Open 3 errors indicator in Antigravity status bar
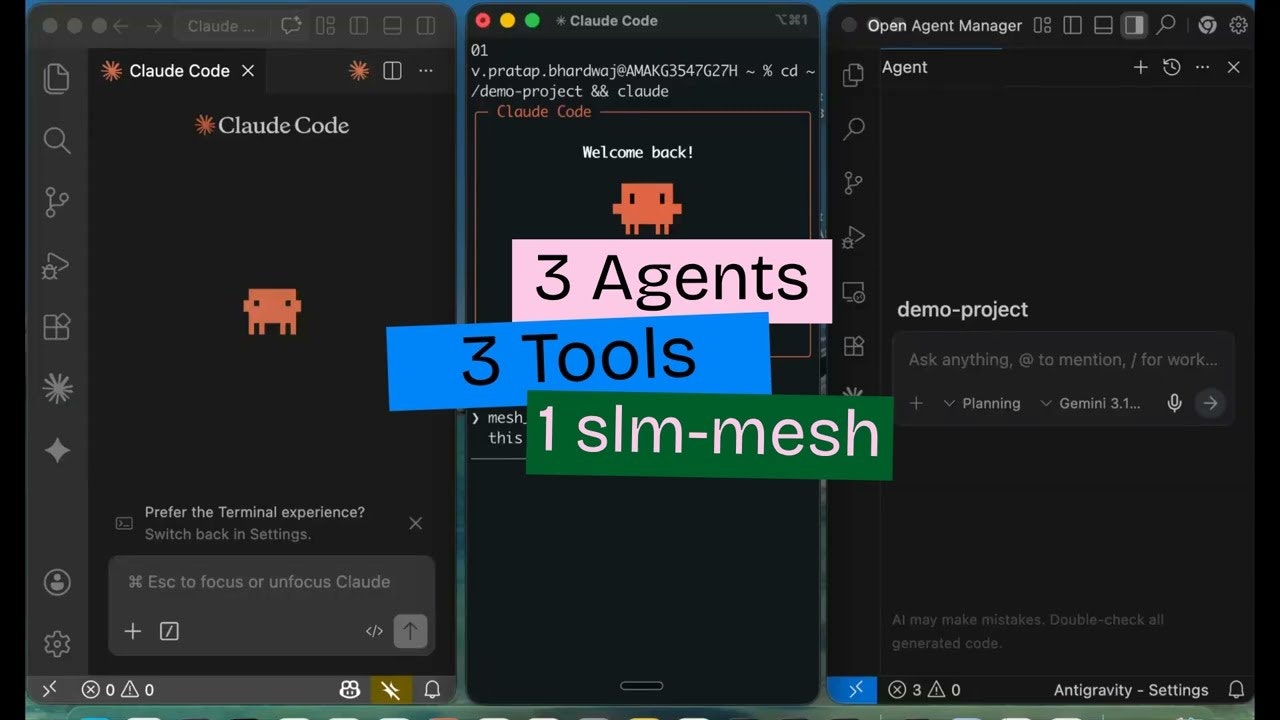 924,689
